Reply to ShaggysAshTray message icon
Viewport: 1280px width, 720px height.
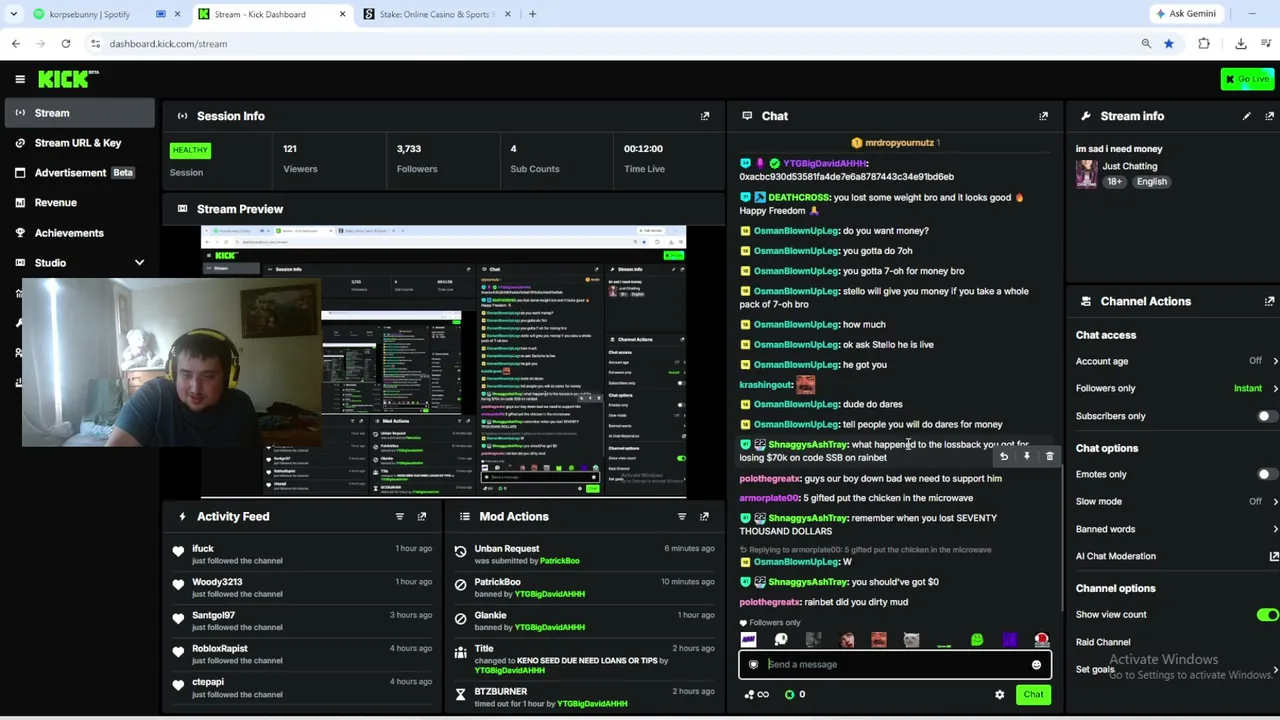1004,457
